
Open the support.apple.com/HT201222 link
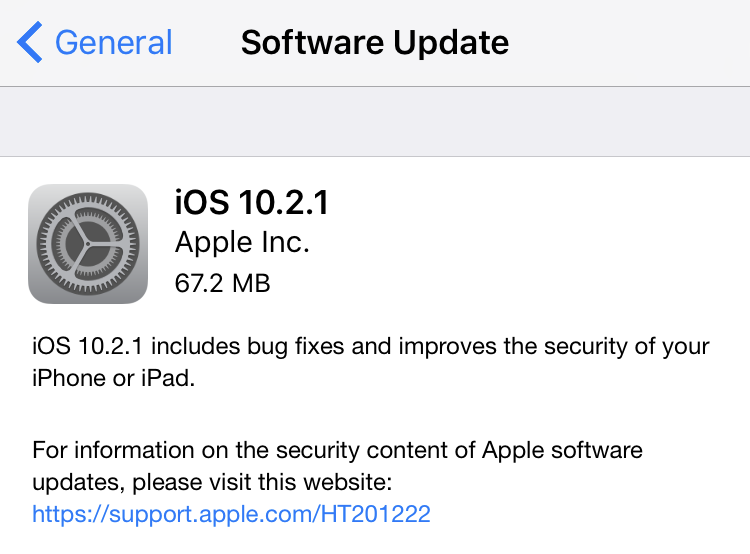click(232, 514)
